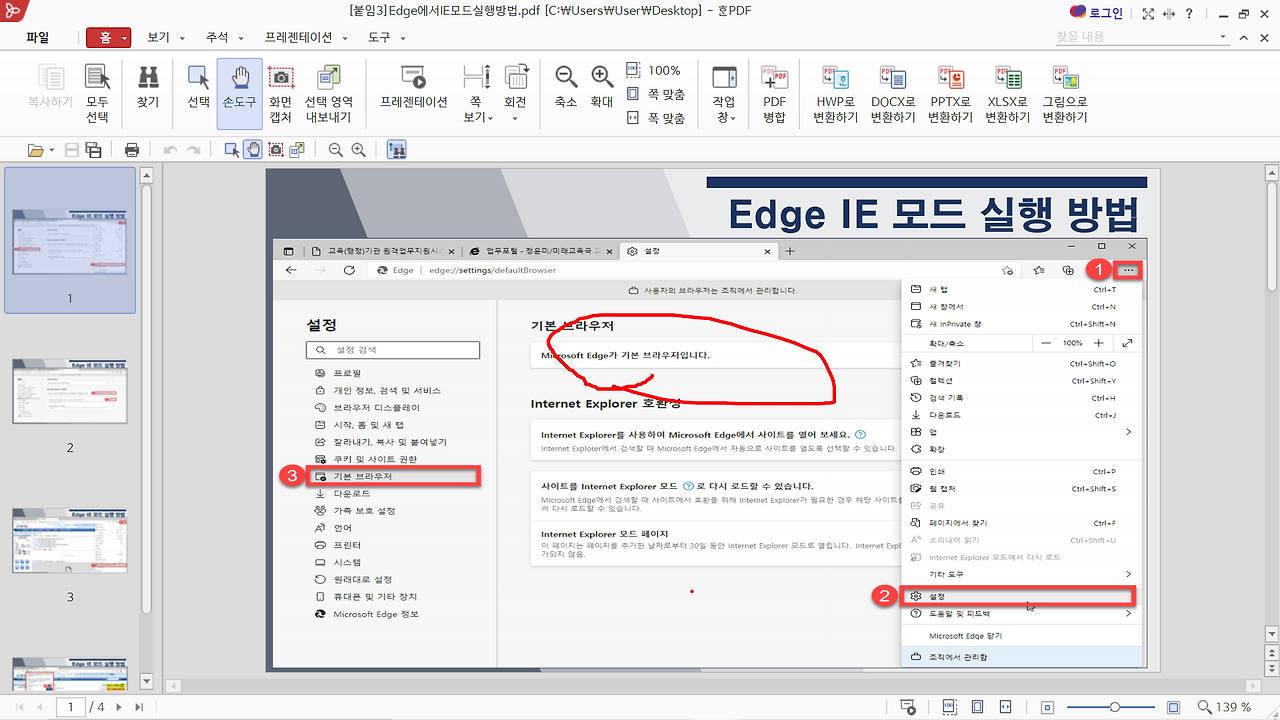The height and width of the screenshot is (720, 1280).
Task: Click PPTX로 변환하기 conversion icon
Action: pyautogui.click(x=950, y=94)
